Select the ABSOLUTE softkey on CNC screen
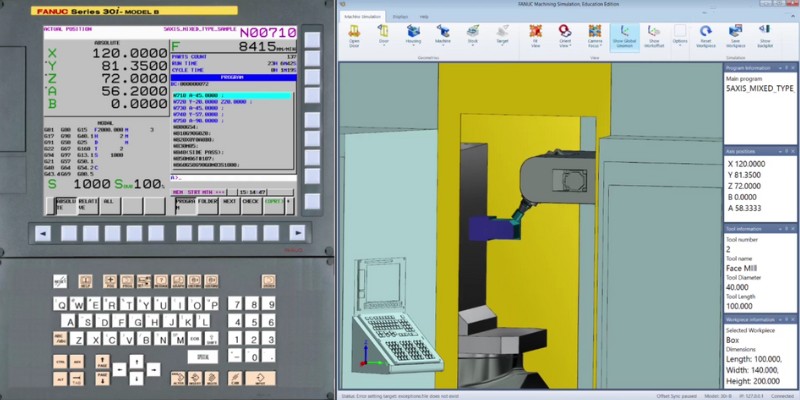800x400 pixels. pos(66,206)
